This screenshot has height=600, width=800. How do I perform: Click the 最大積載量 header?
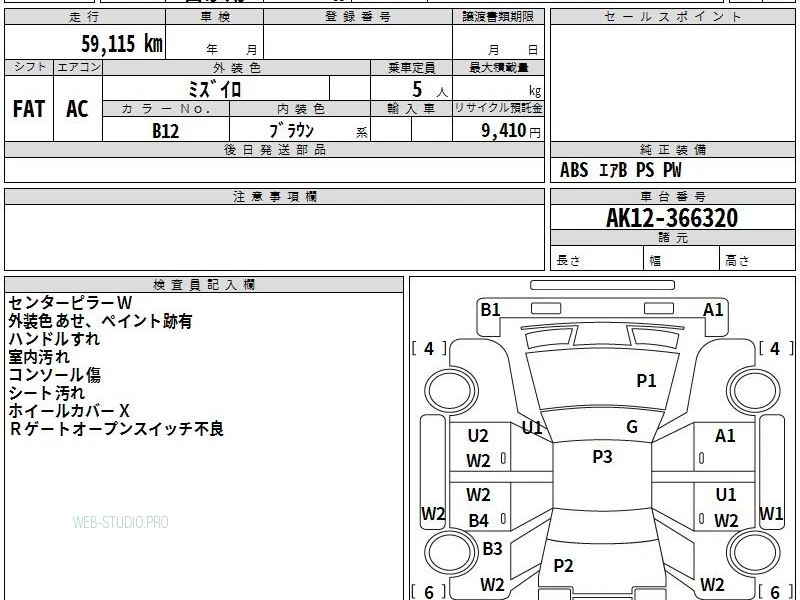point(498,67)
